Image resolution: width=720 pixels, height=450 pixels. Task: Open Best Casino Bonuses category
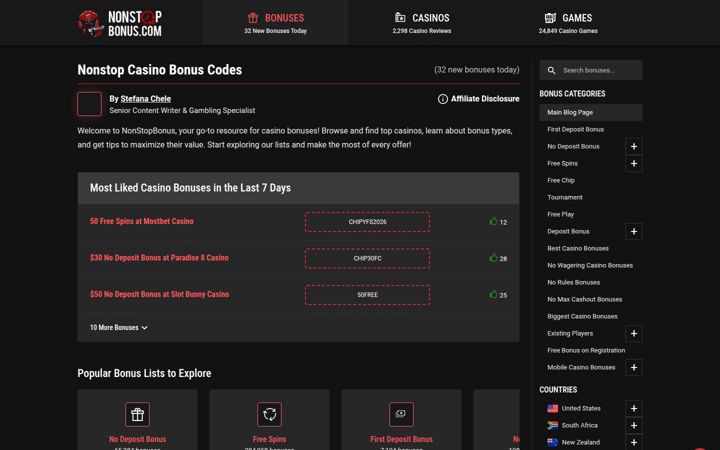578,248
